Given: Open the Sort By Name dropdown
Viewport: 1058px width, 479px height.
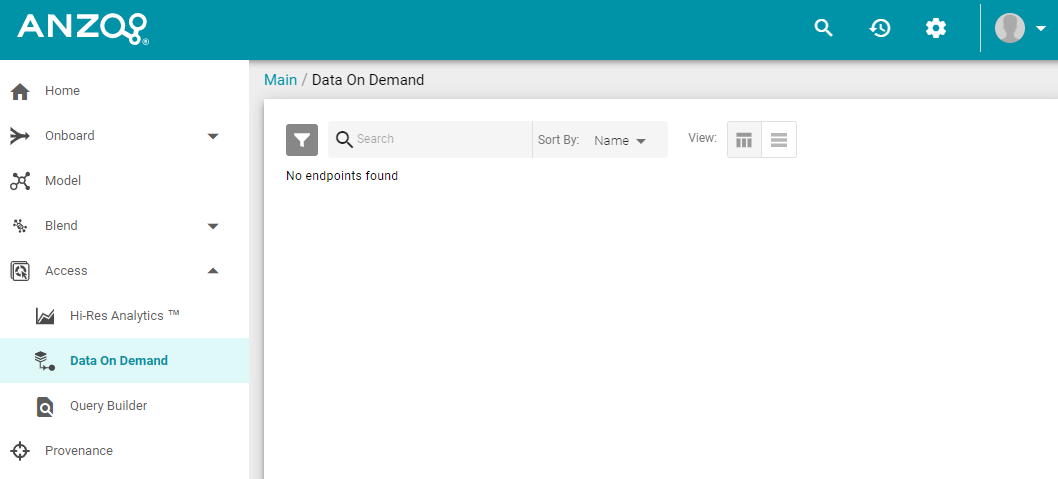Looking at the screenshot, I should coord(620,141).
